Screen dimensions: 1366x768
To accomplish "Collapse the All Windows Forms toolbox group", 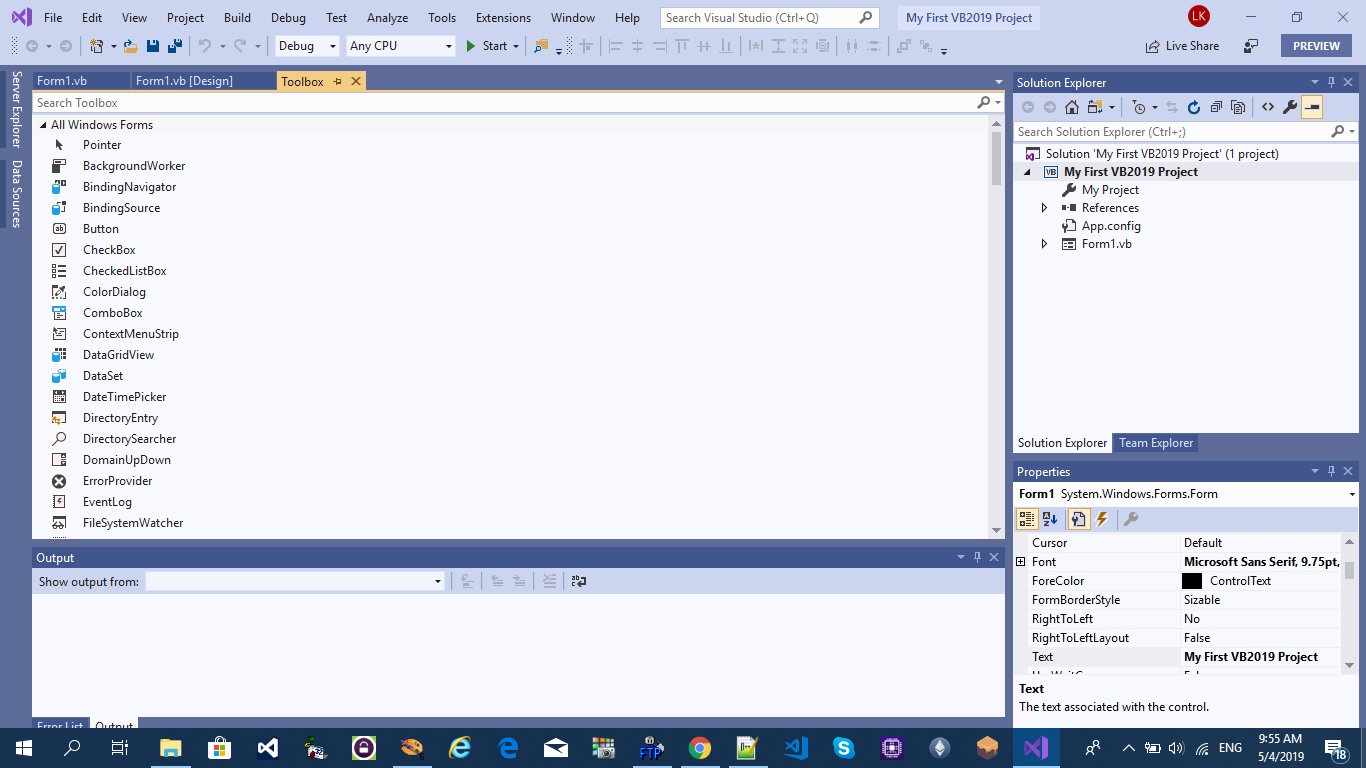I will click(x=43, y=125).
